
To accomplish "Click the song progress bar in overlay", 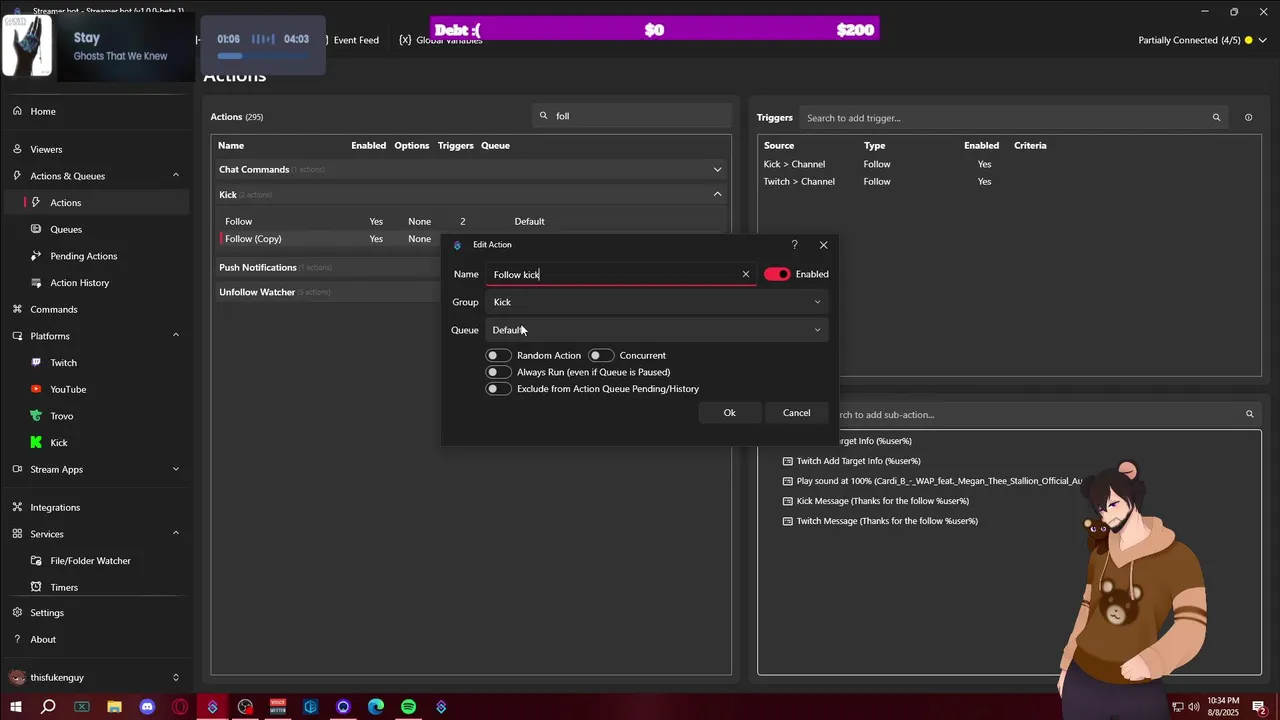I will point(263,56).
